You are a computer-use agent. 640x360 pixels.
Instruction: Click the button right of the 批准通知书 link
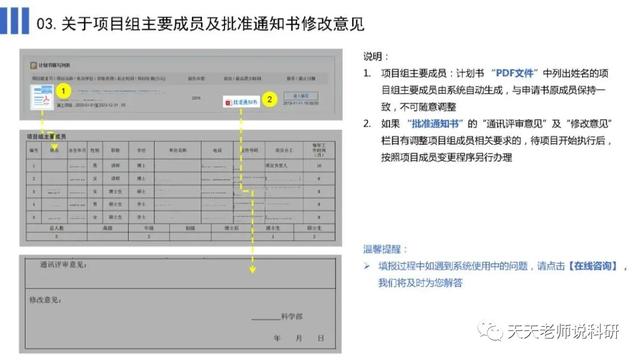point(301,96)
